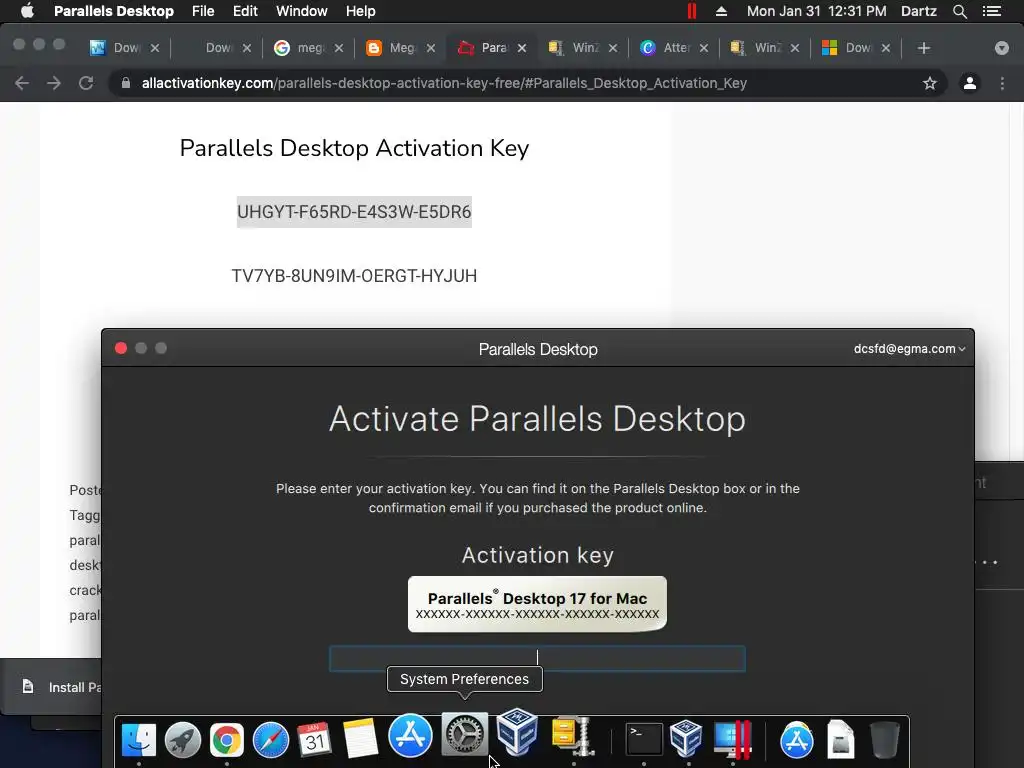Open Google Chrome from the dock
The width and height of the screenshot is (1024, 768).
pos(227,740)
